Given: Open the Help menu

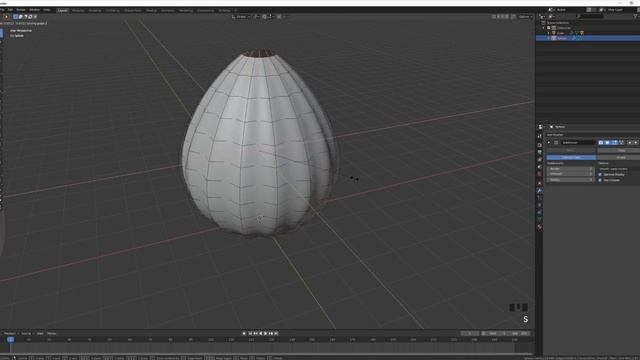Looking at the screenshot, I should pyautogui.click(x=47, y=9).
